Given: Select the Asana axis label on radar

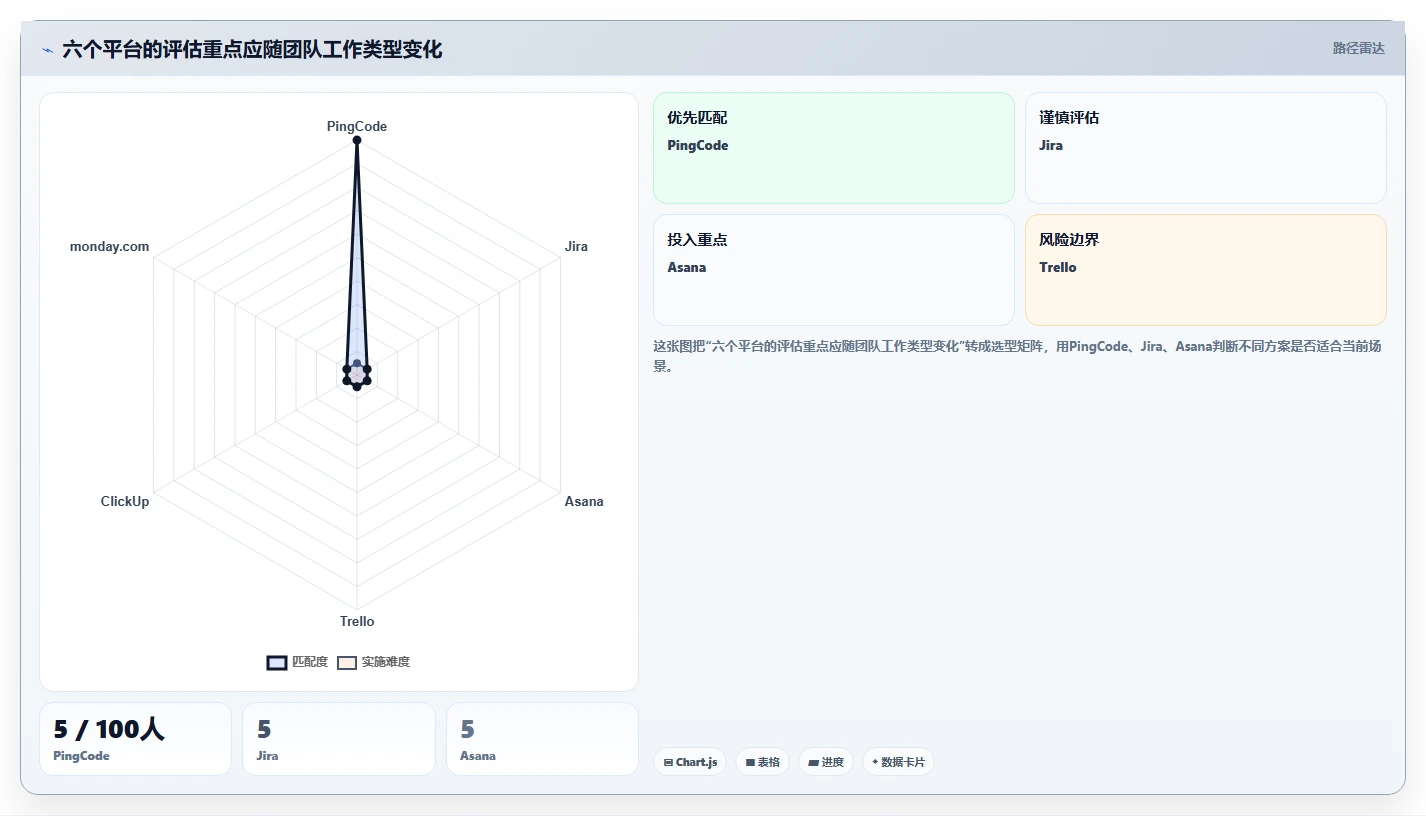Looking at the screenshot, I should pyautogui.click(x=584, y=501).
